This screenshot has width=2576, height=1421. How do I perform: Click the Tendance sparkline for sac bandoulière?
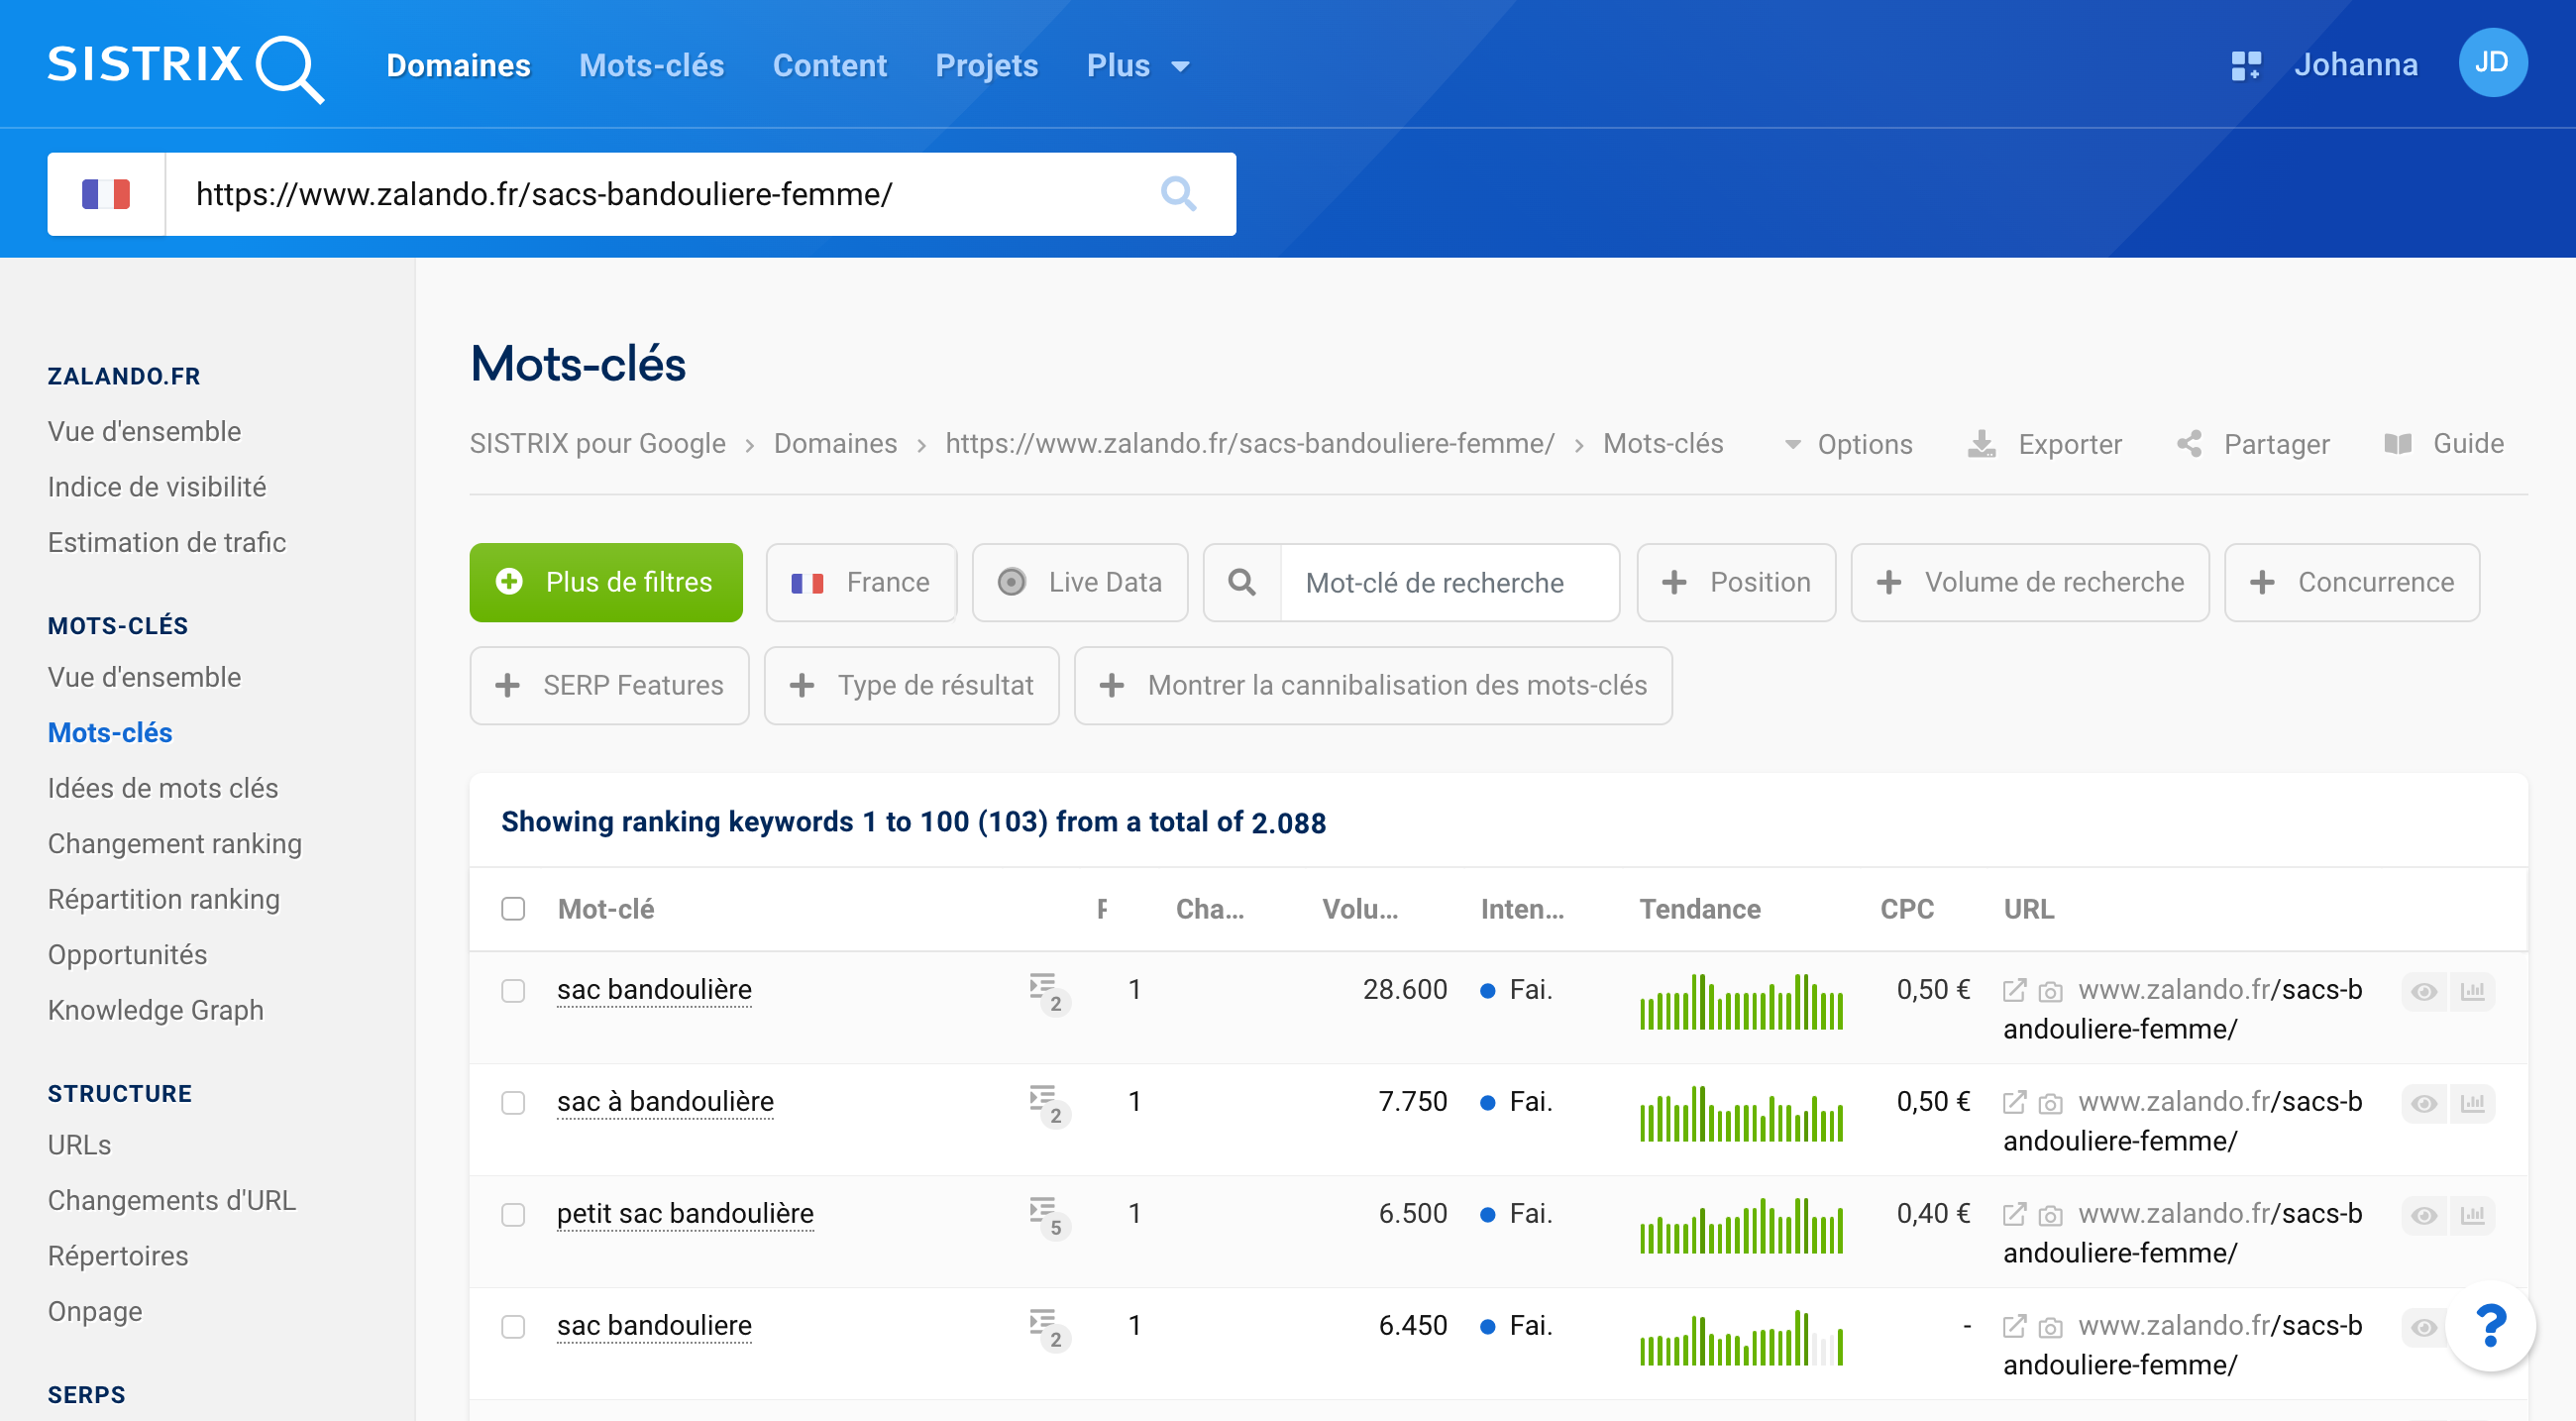[x=1741, y=1002]
